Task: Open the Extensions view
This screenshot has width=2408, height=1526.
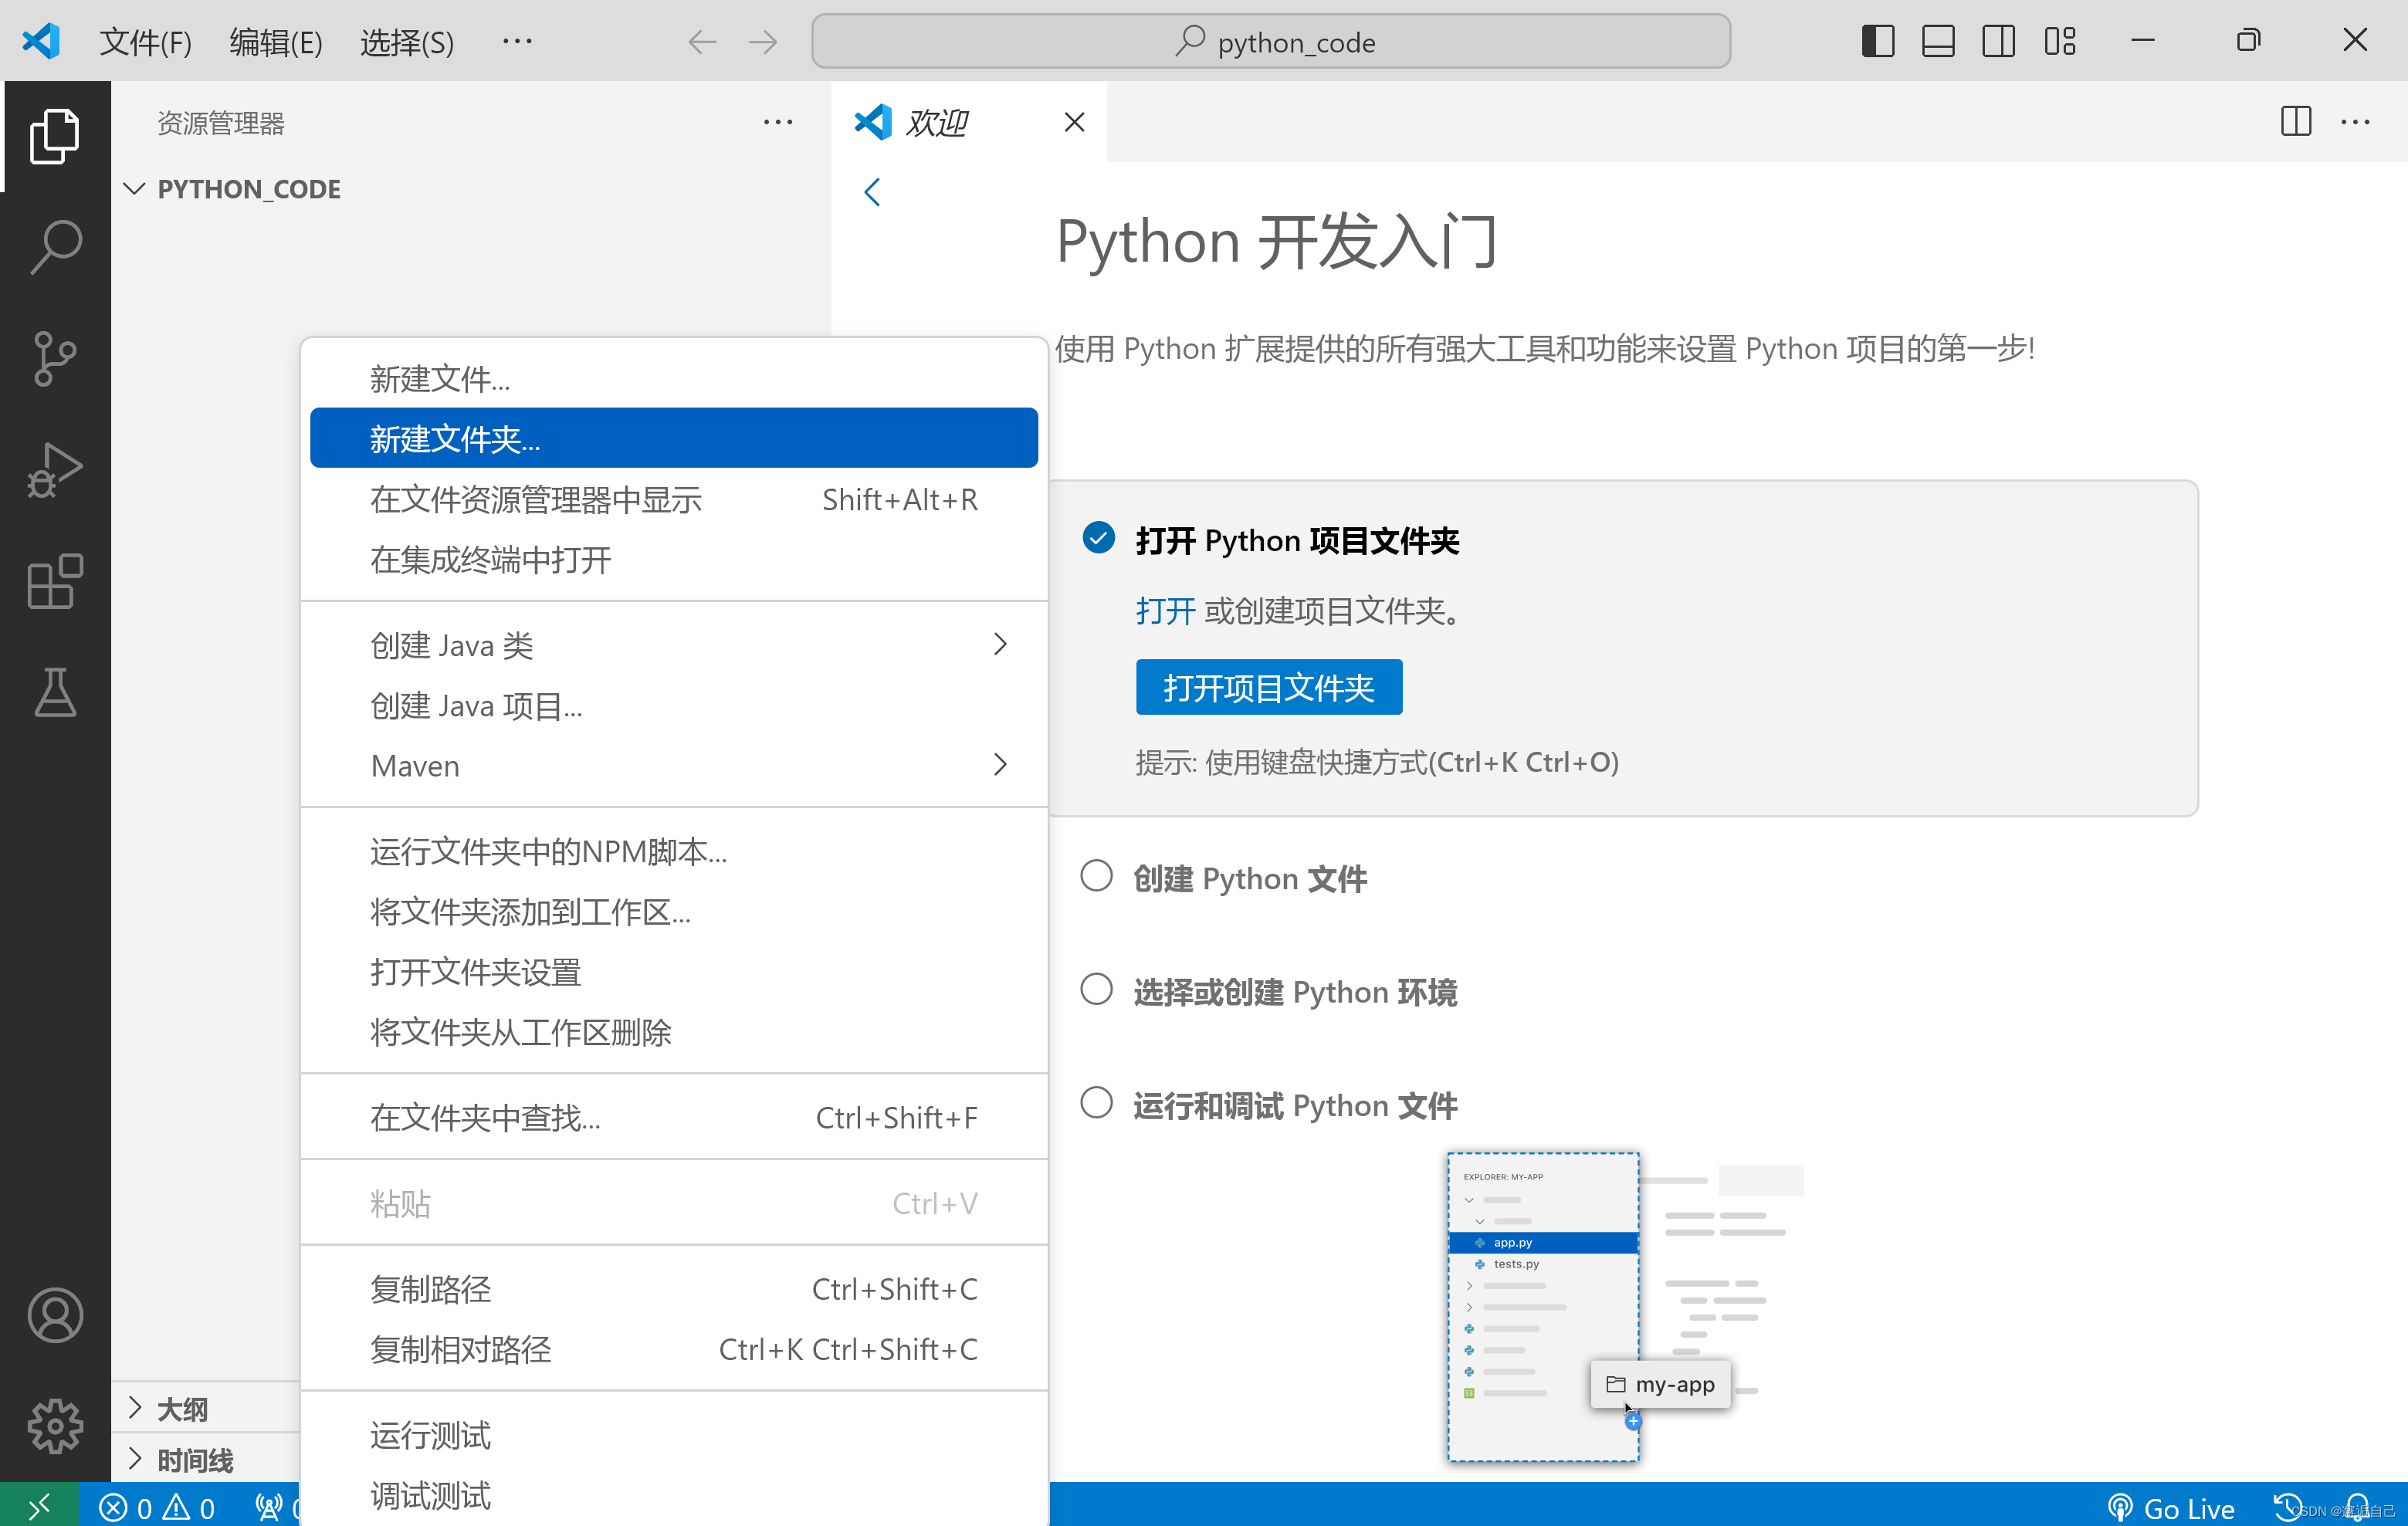Action: [x=55, y=581]
